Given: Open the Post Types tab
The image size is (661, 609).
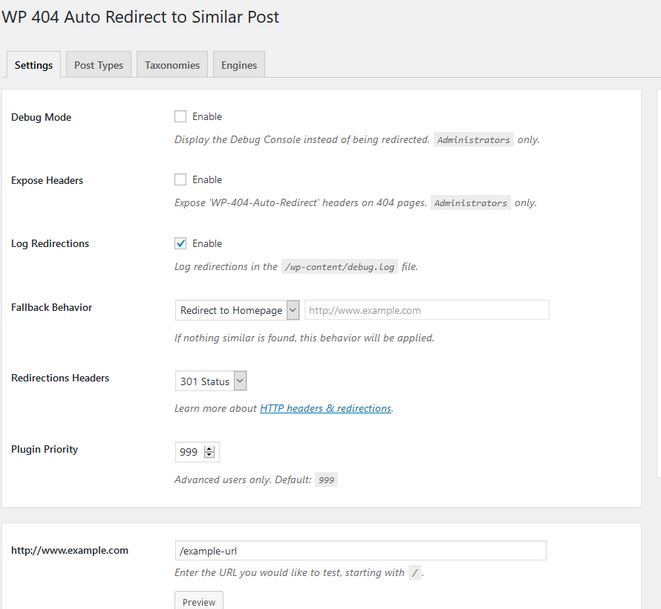Looking at the screenshot, I should pyautogui.click(x=99, y=65).
